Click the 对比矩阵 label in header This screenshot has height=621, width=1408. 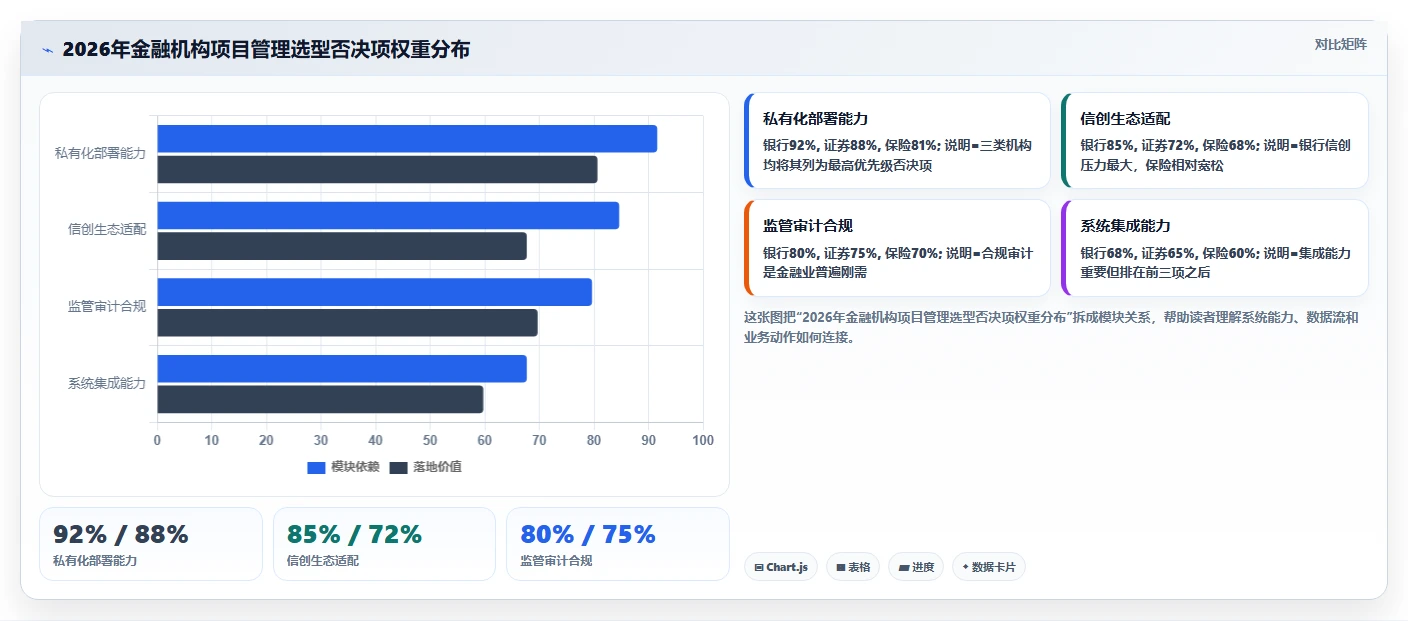[1341, 44]
